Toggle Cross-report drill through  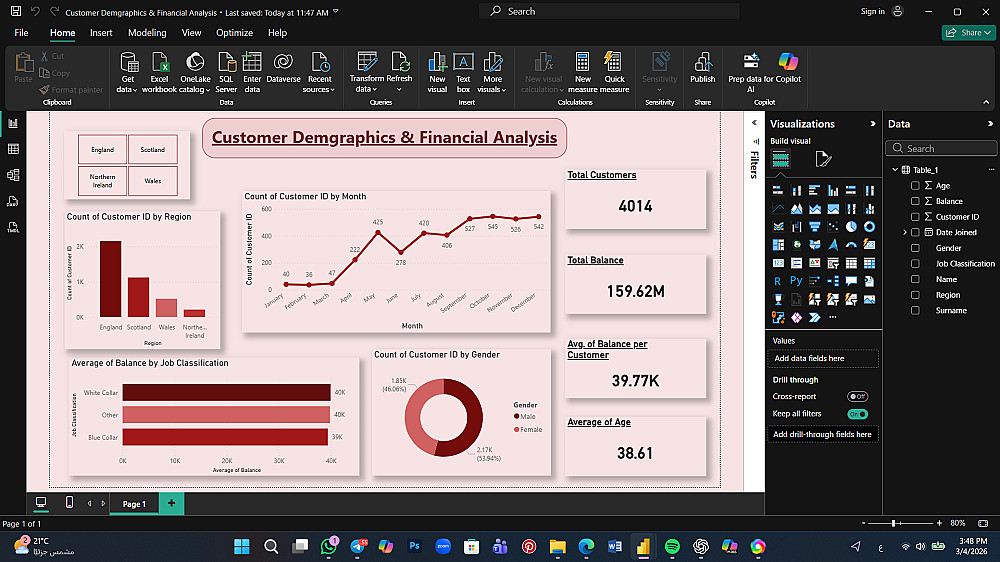point(857,396)
